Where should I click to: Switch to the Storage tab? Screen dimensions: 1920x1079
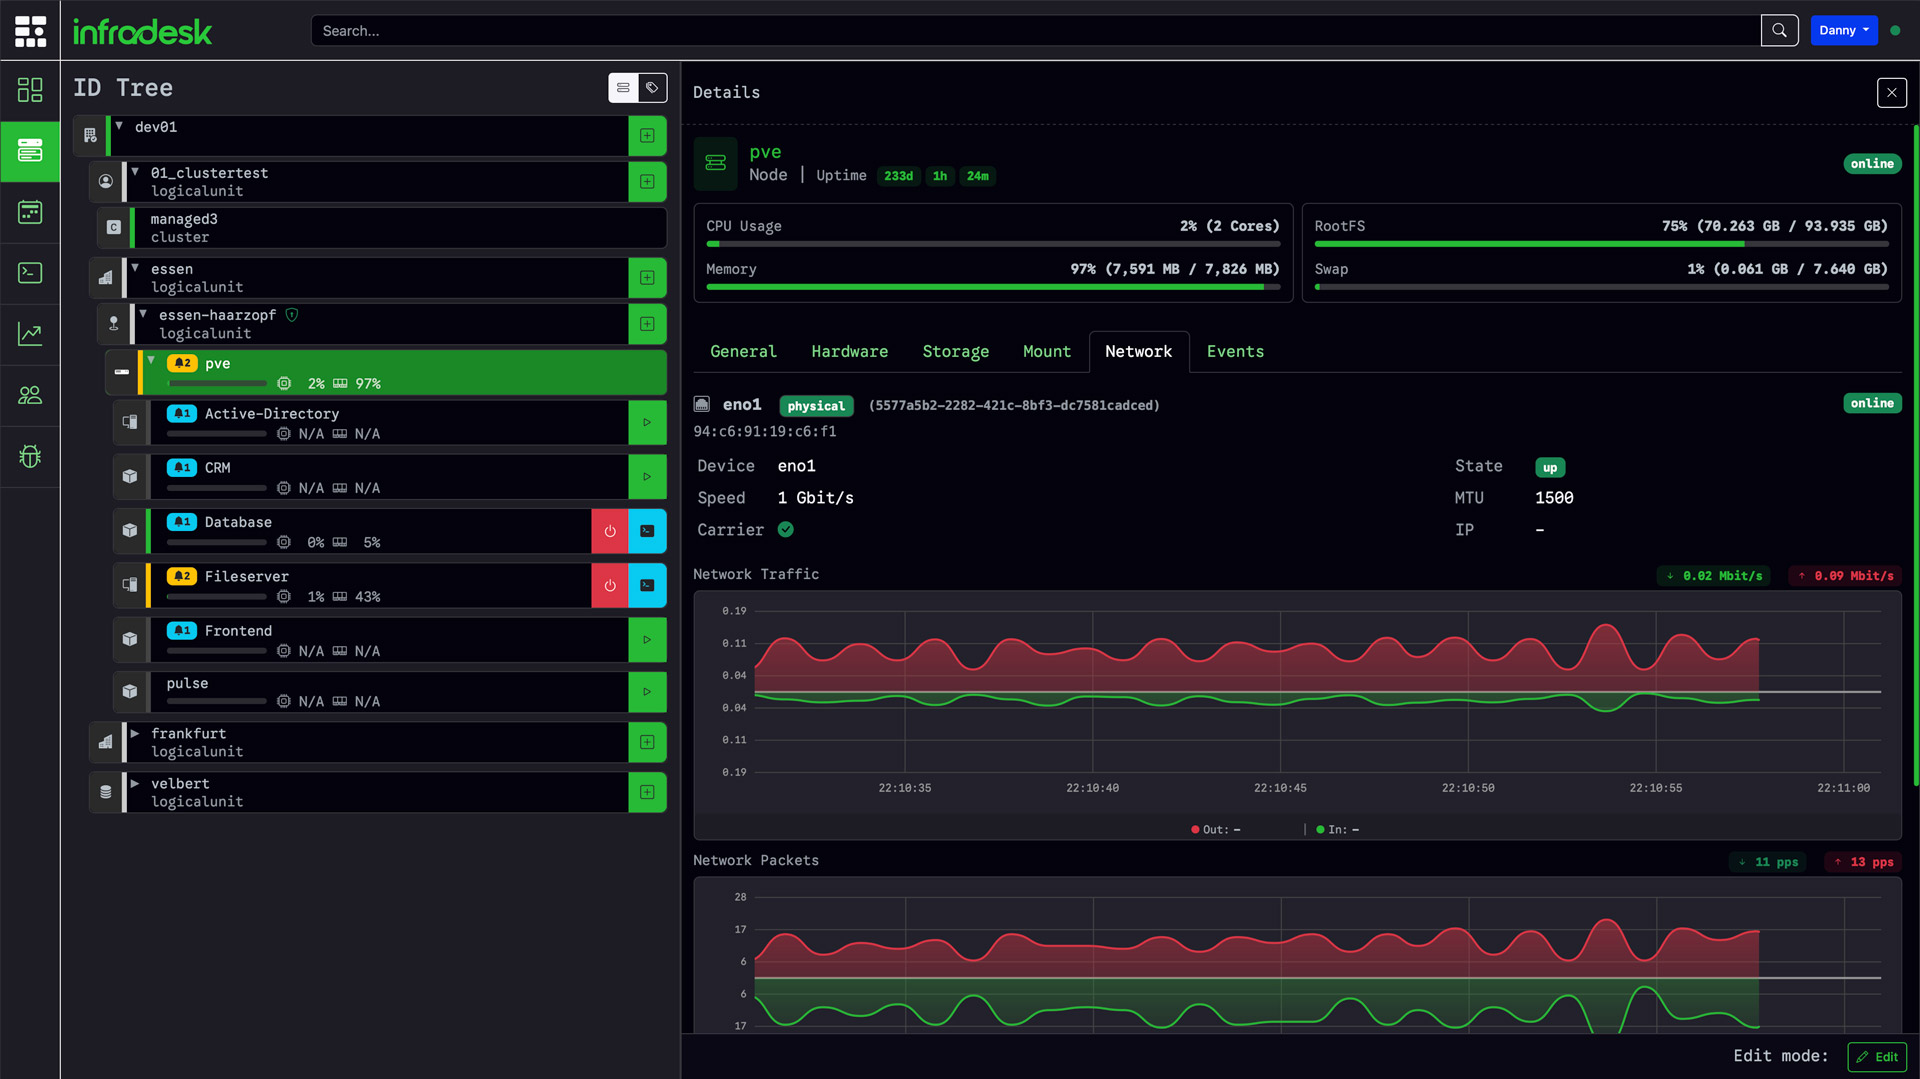pyautogui.click(x=955, y=352)
